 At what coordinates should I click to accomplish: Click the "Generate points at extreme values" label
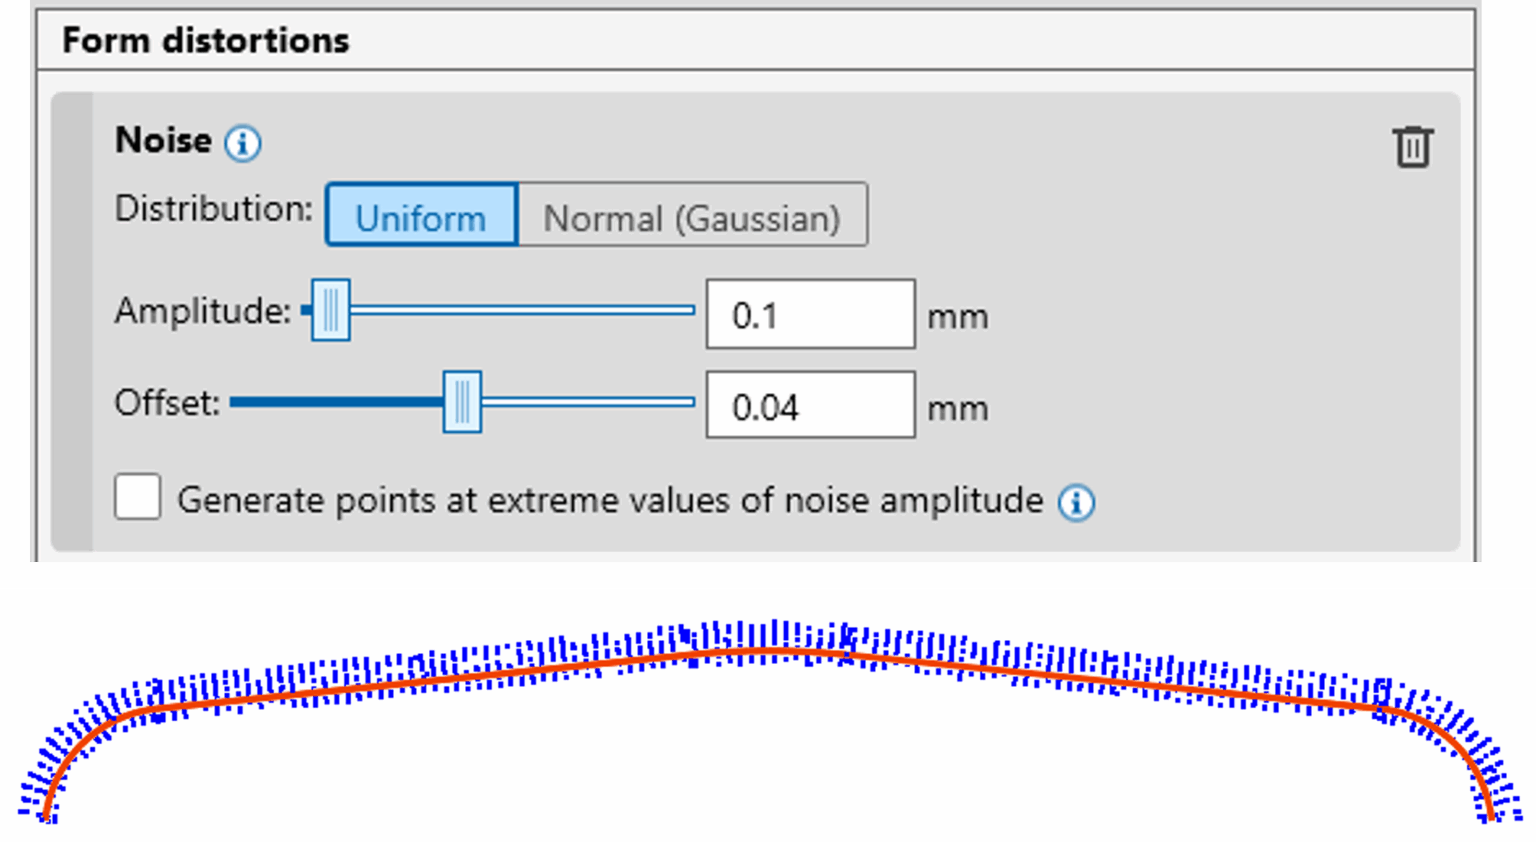coord(610,500)
